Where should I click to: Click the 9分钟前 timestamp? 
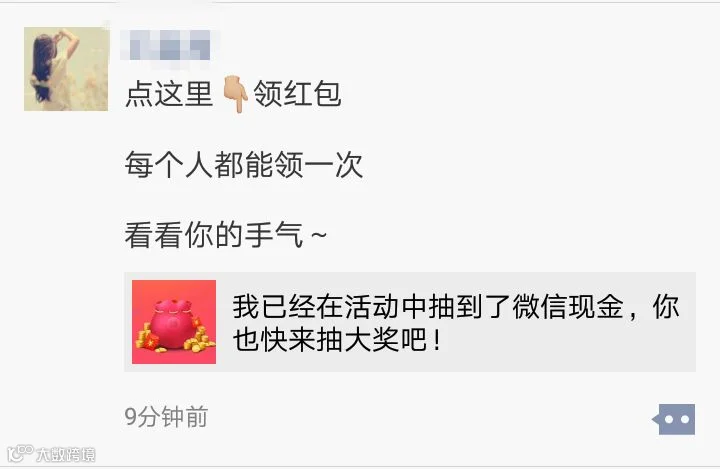coord(166,417)
